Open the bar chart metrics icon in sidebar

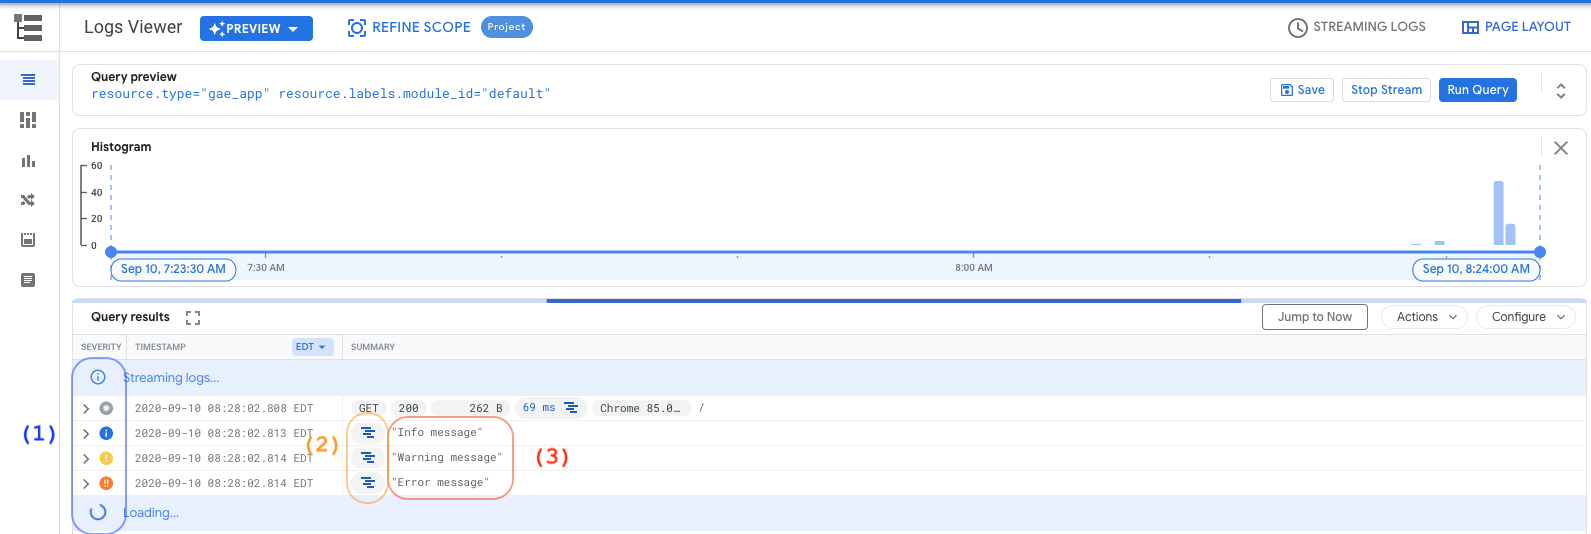click(28, 160)
